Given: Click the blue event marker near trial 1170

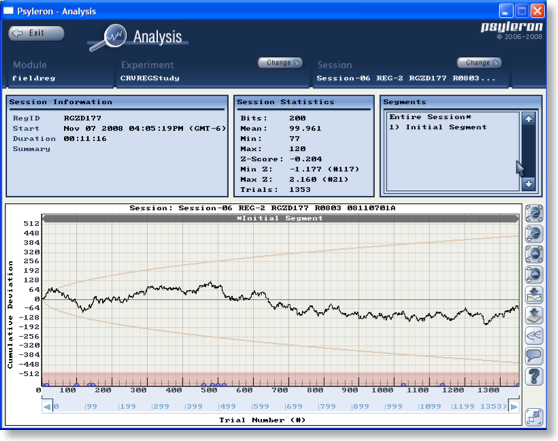Looking at the screenshot, I should pos(442,385).
